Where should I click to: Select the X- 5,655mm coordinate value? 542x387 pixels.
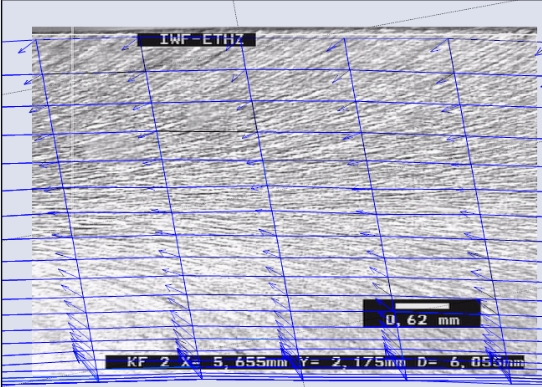[x=235, y=362]
